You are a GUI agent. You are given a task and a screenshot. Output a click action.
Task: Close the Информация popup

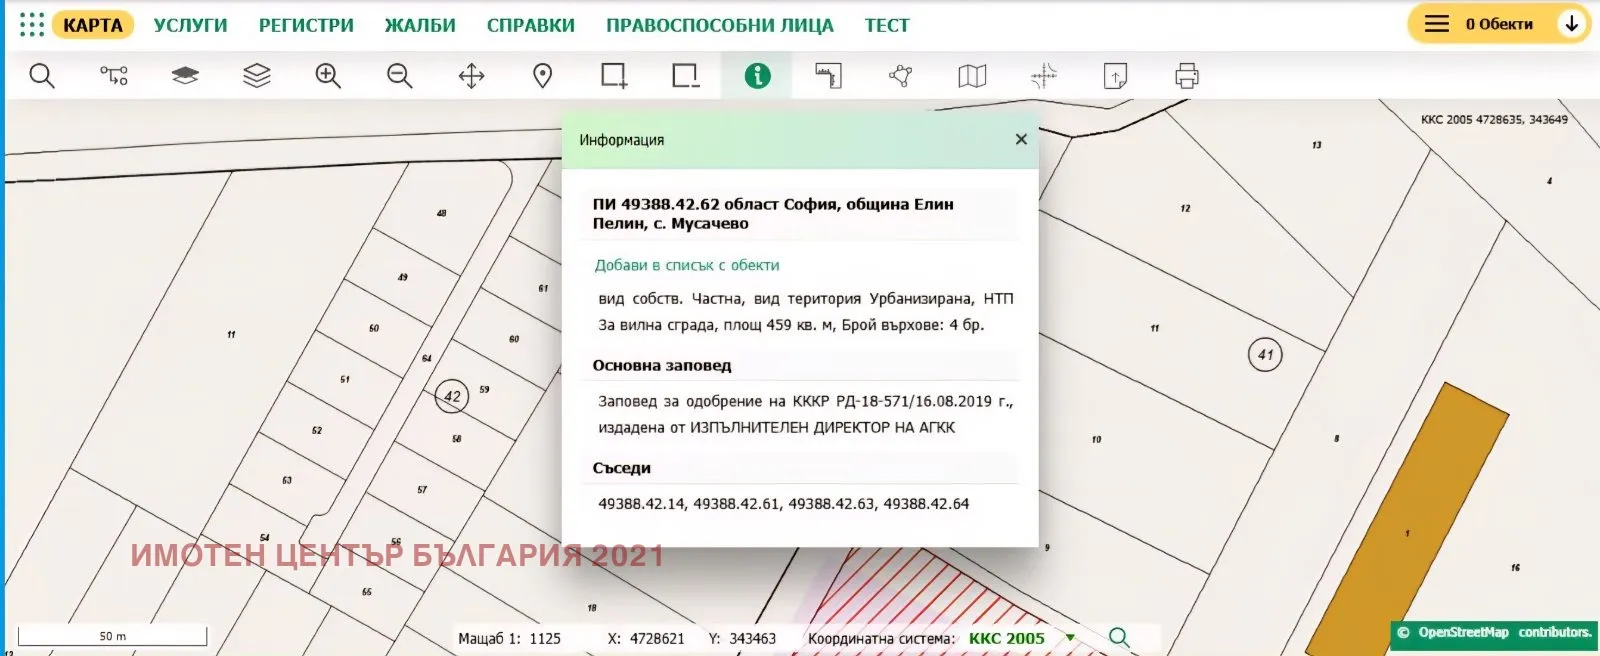(x=1021, y=140)
